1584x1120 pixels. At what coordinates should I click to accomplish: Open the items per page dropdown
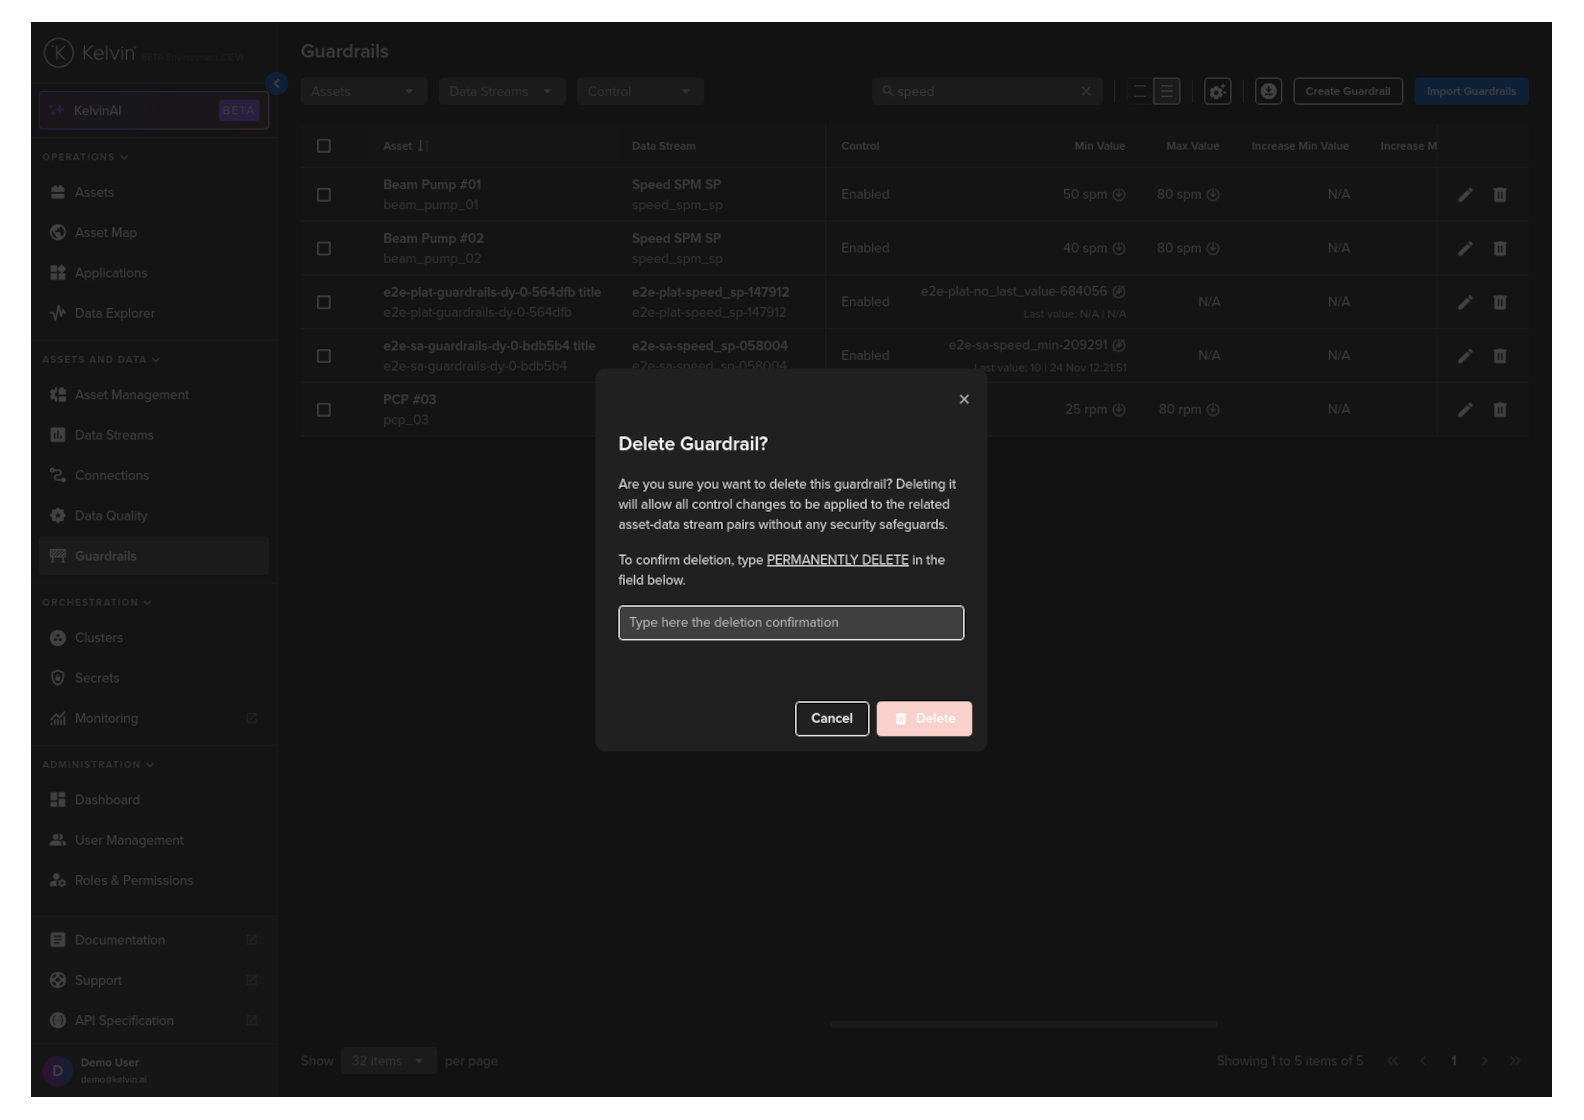(388, 1061)
